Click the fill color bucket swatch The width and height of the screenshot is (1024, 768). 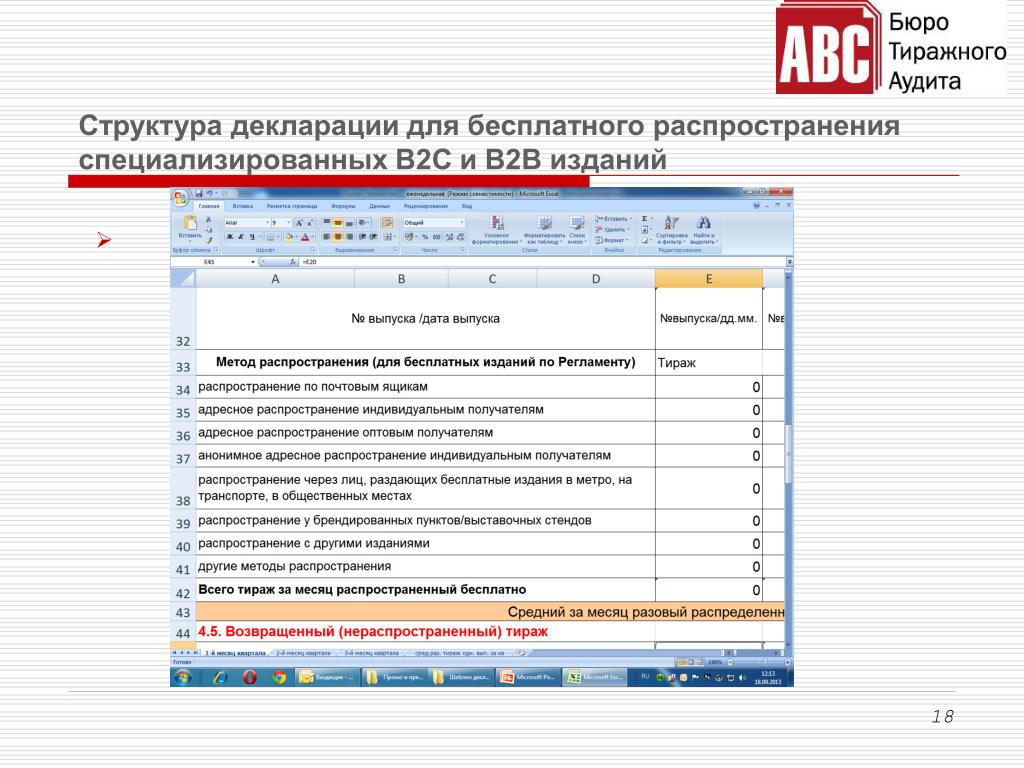tap(289, 236)
